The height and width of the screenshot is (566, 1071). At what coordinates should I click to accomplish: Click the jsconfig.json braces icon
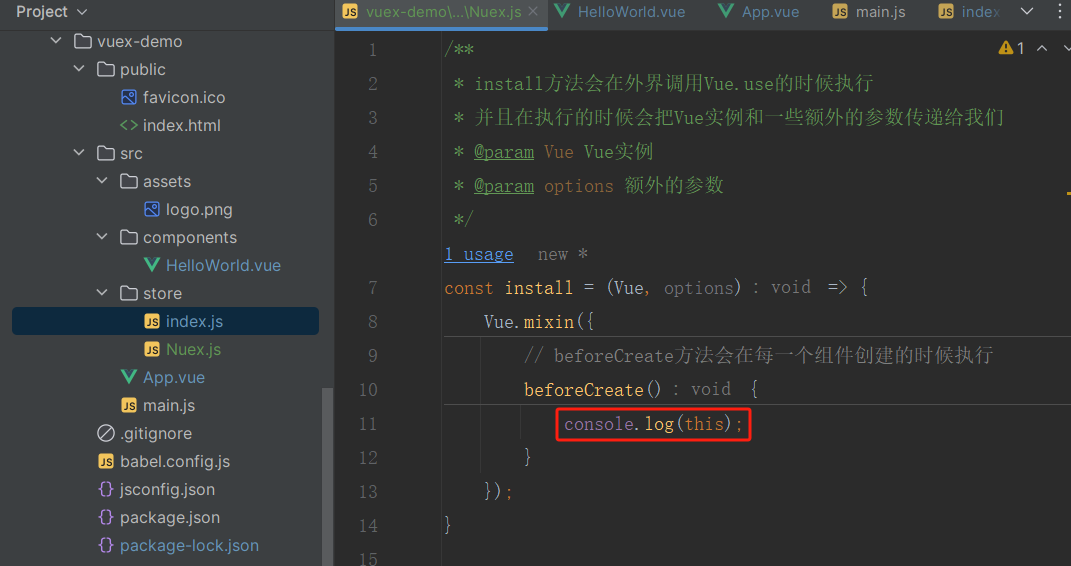click(x=106, y=490)
